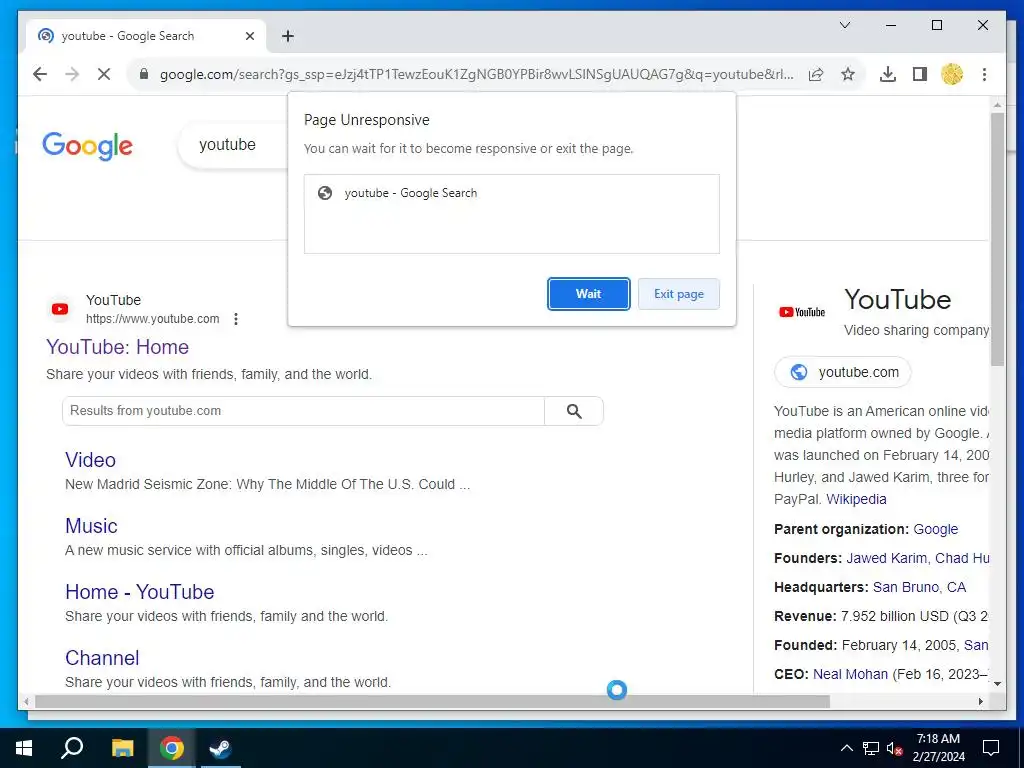Viewport: 1024px width, 768px height.
Task: Click the magnifier button for youtube.com search
Action: 574,411
